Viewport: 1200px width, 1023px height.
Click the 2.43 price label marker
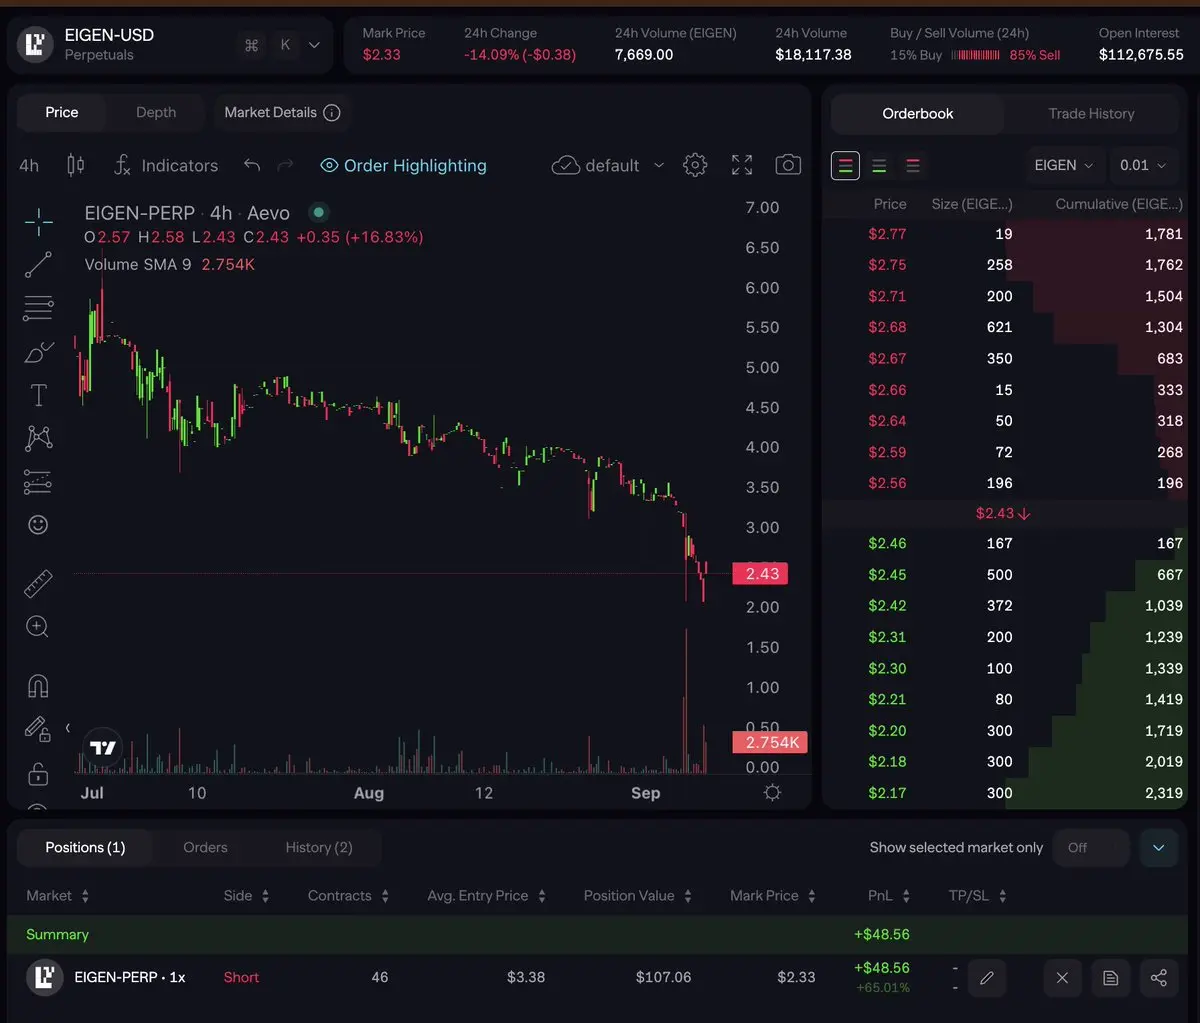click(x=760, y=573)
